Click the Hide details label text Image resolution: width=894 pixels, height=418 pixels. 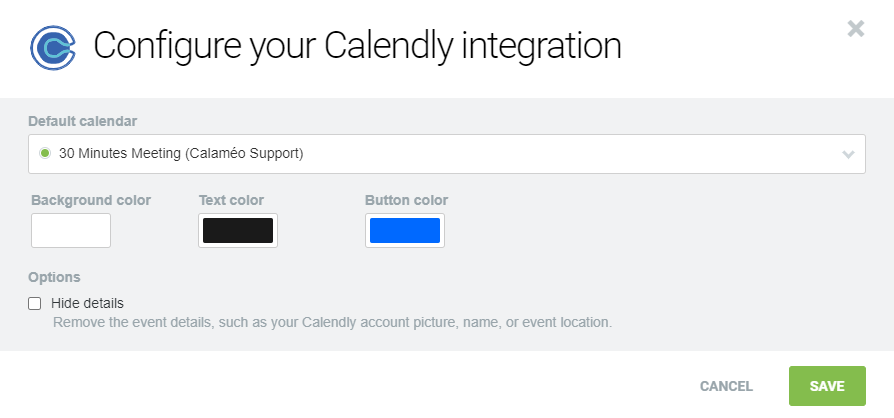[x=87, y=303]
